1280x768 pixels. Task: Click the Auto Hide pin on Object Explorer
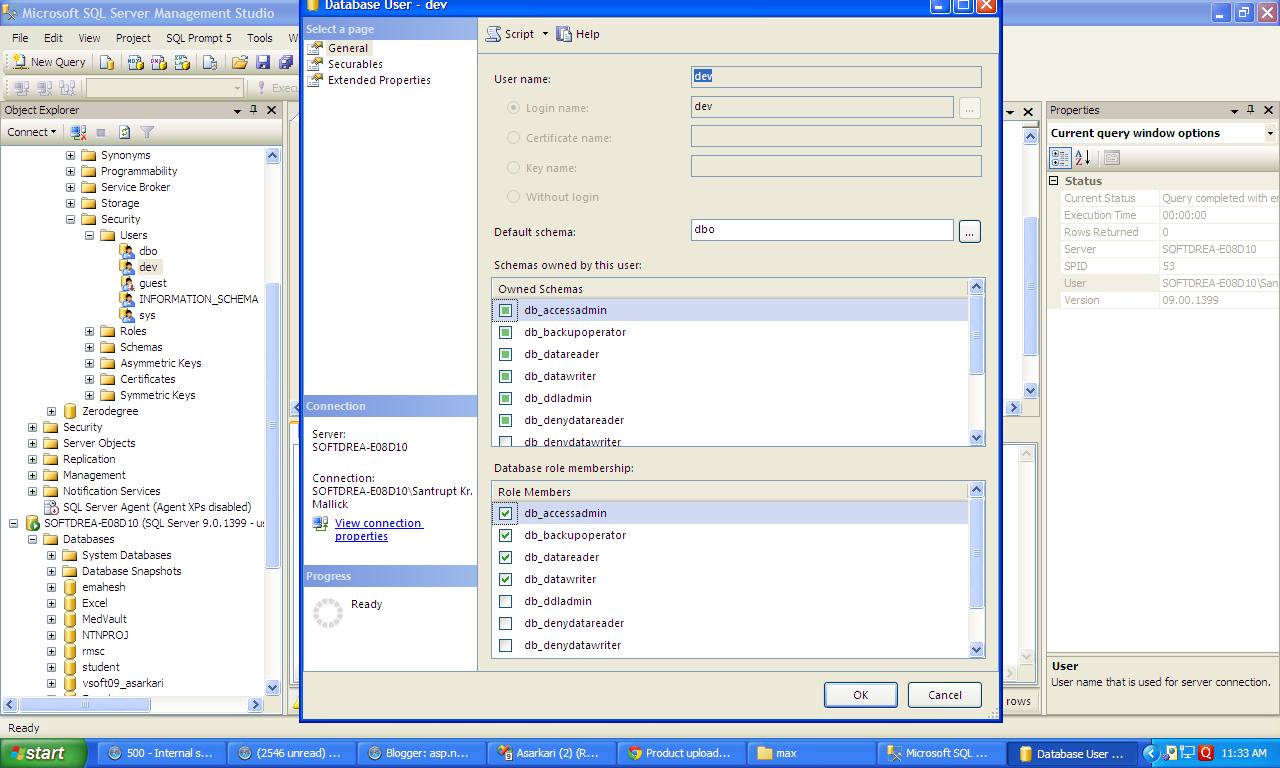click(x=253, y=110)
